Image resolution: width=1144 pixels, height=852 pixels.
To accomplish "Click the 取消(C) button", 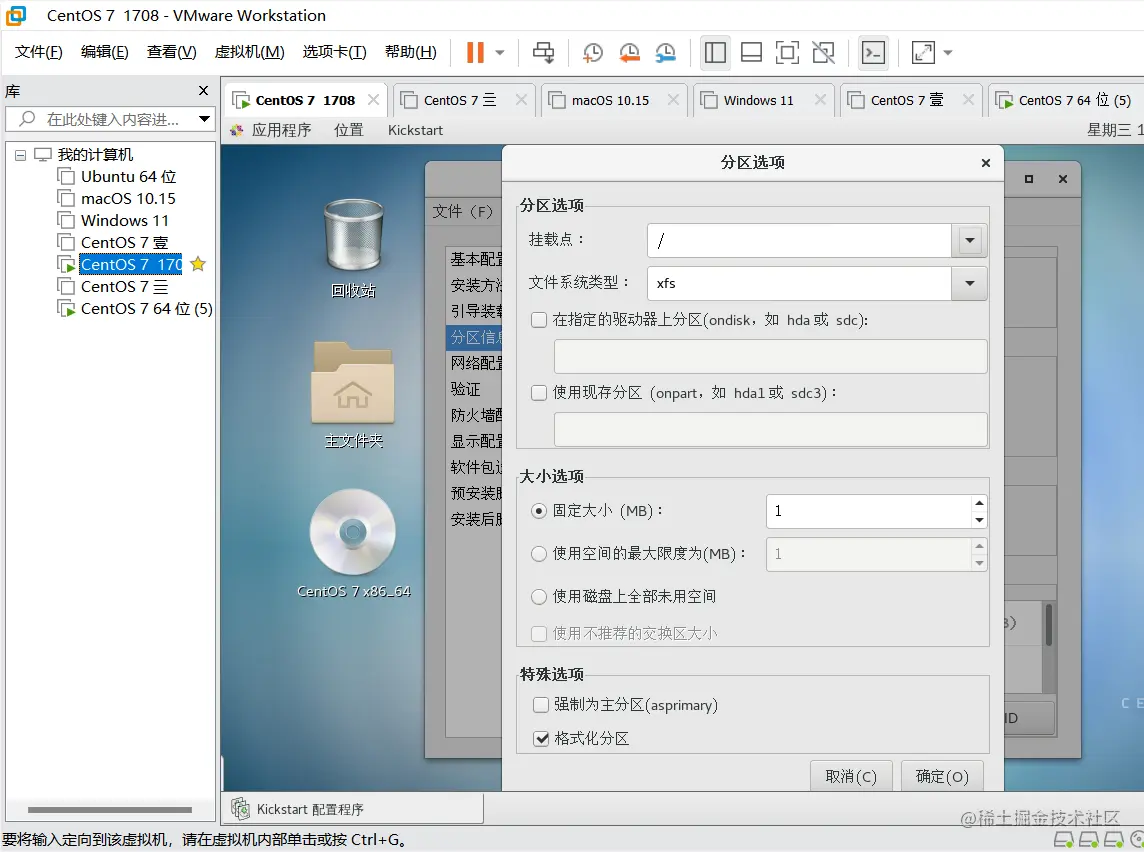I will pos(851,776).
